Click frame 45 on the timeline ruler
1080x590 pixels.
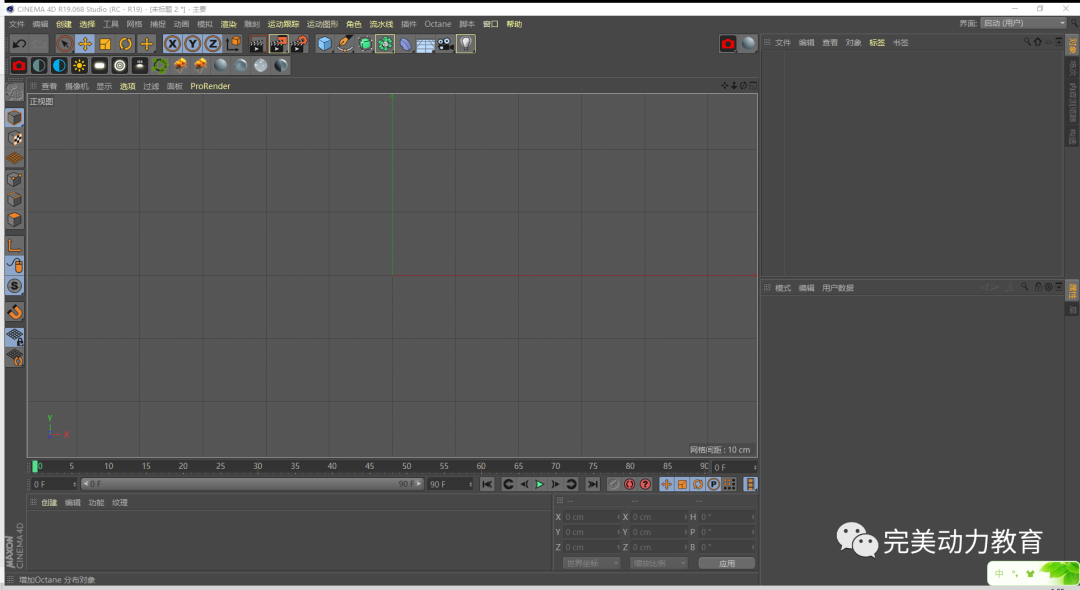click(369, 467)
